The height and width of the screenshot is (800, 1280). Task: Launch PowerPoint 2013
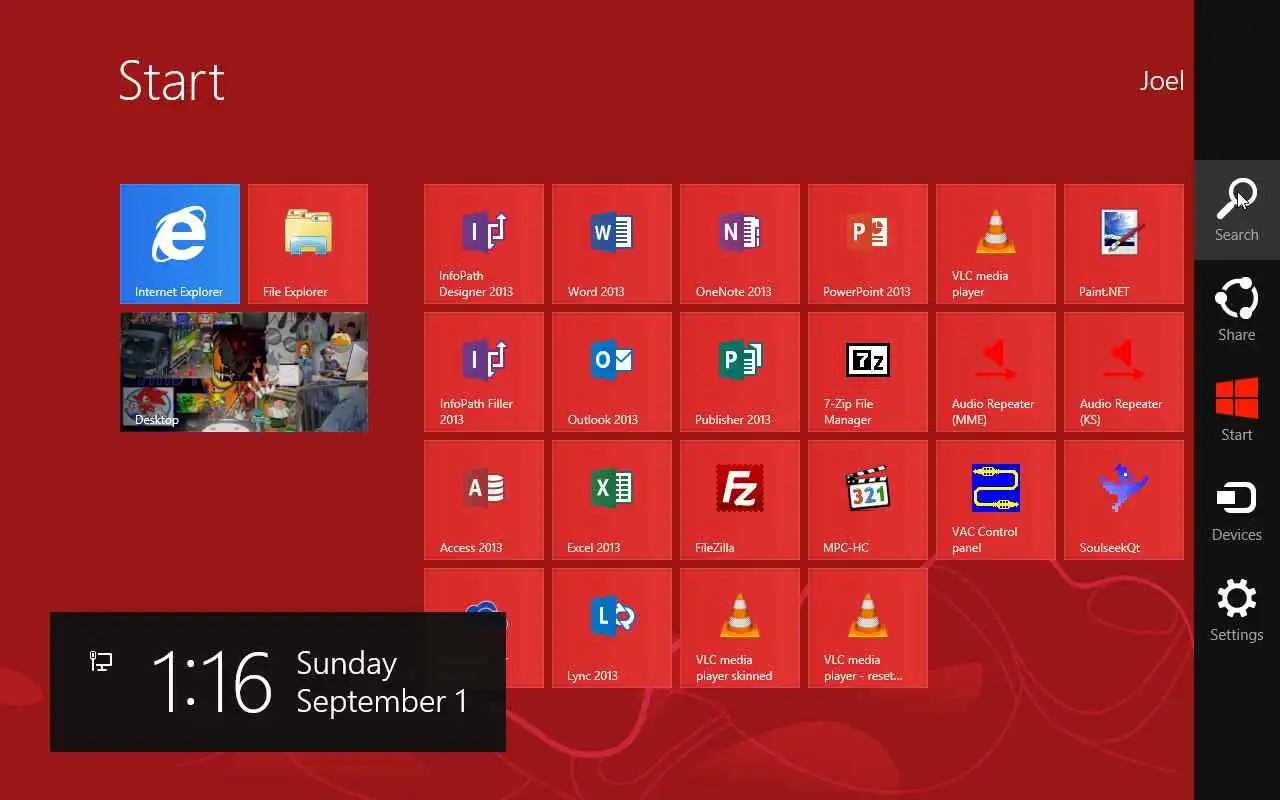point(868,244)
